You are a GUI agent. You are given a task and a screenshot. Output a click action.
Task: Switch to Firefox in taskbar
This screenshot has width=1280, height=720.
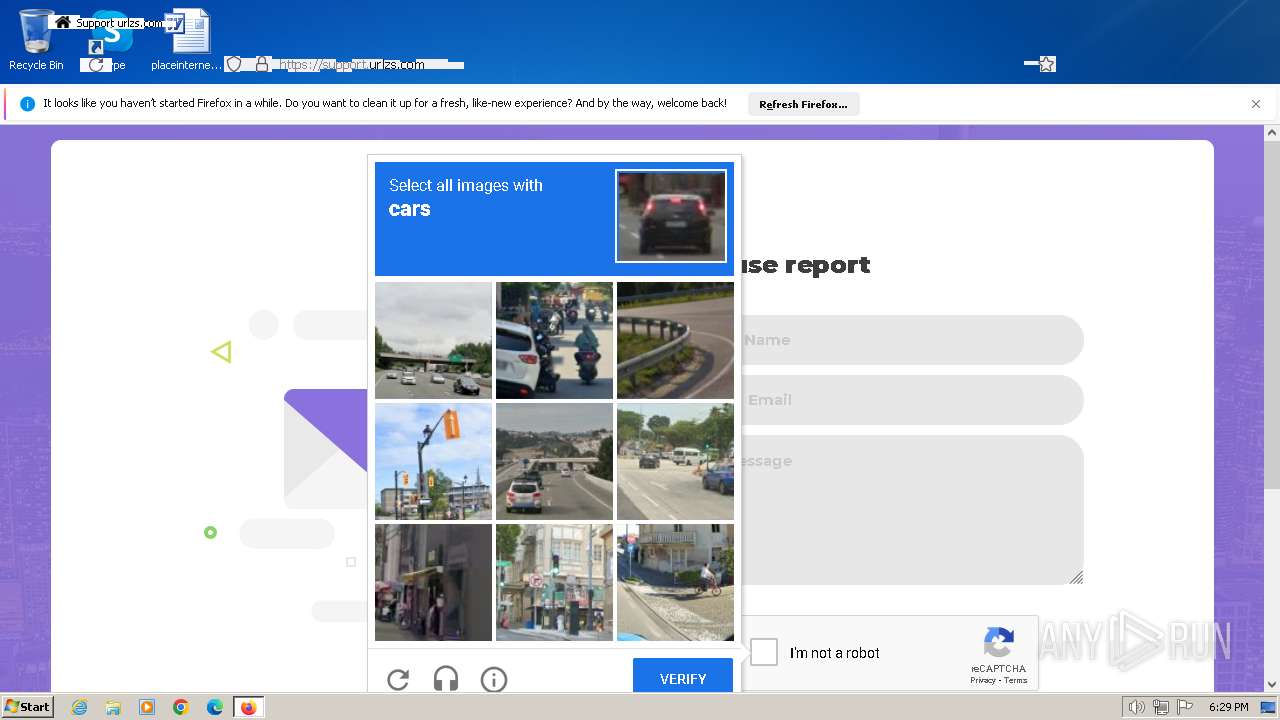click(248, 707)
